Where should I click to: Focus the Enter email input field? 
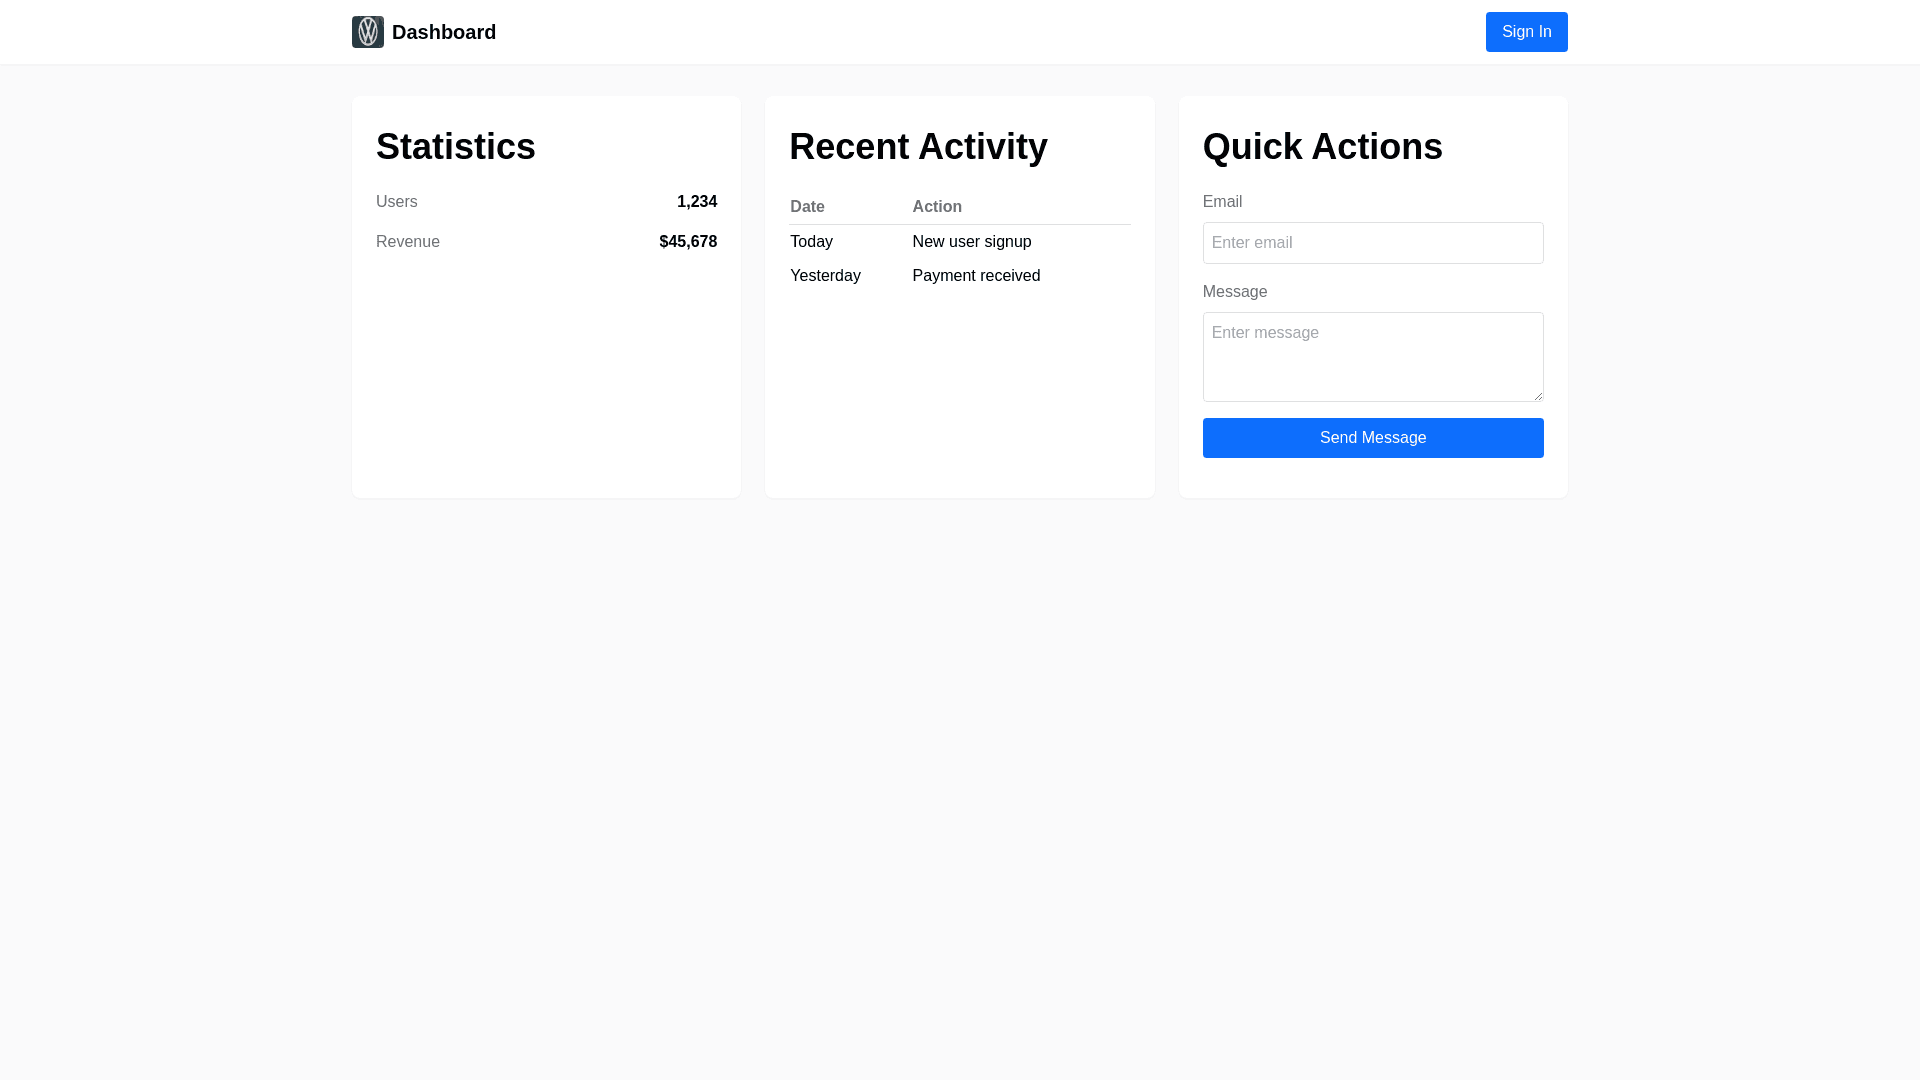[1372, 243]
